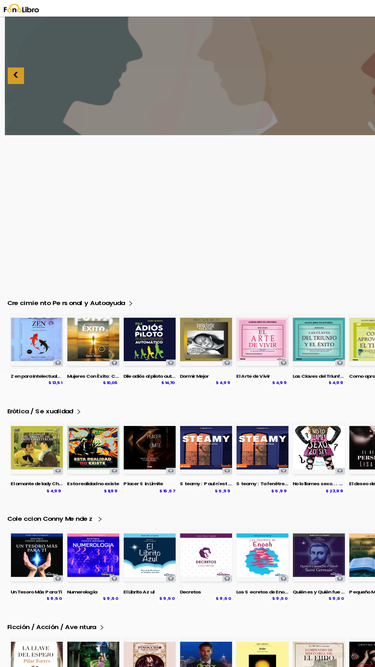Click the price under Zen para intelectuales

pos(55,383)
